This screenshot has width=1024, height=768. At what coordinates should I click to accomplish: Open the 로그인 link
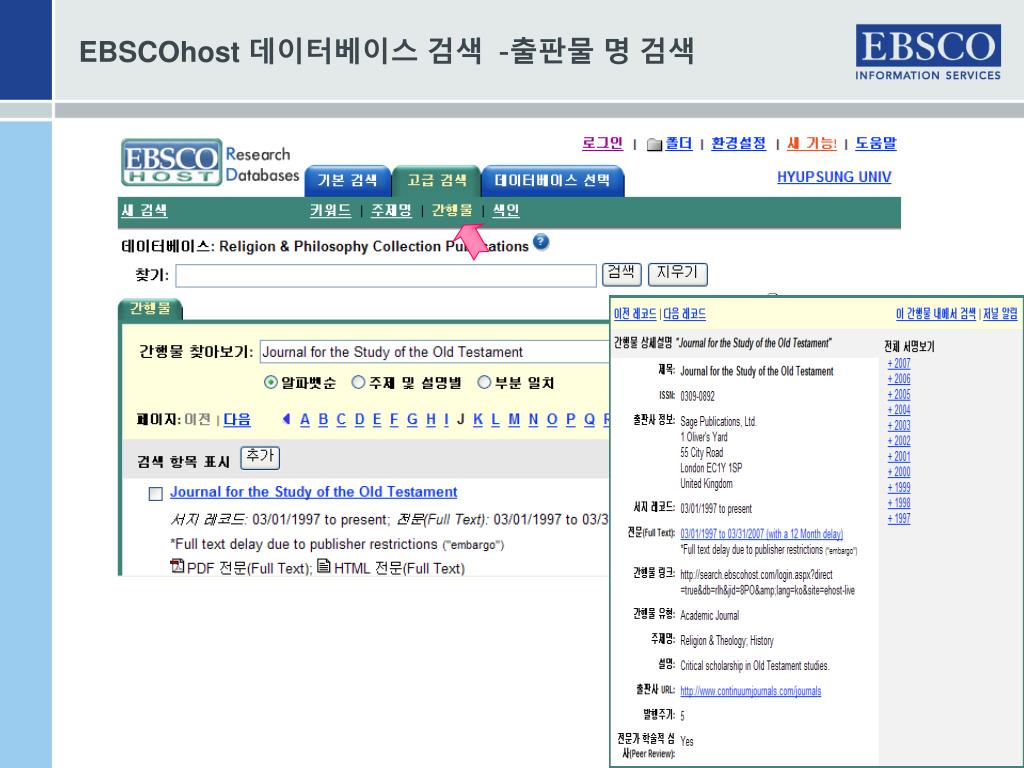[603, 143]
